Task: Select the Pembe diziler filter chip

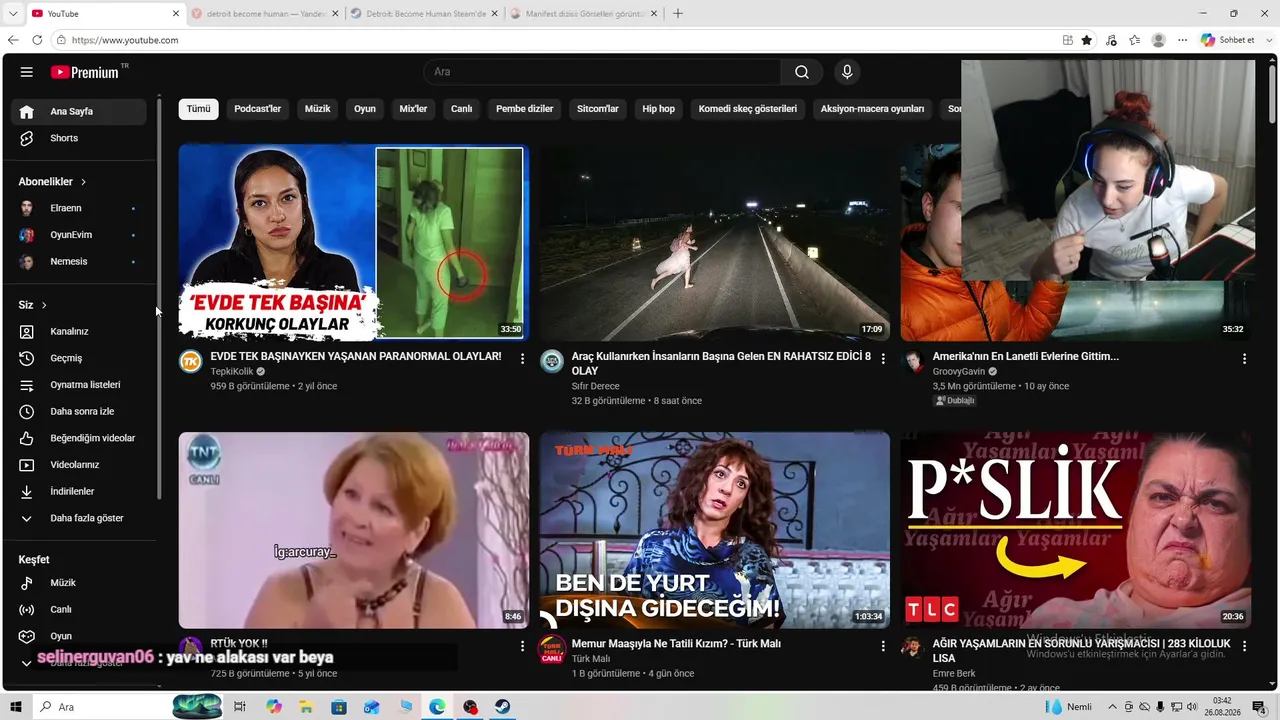Action: (525, 109)
